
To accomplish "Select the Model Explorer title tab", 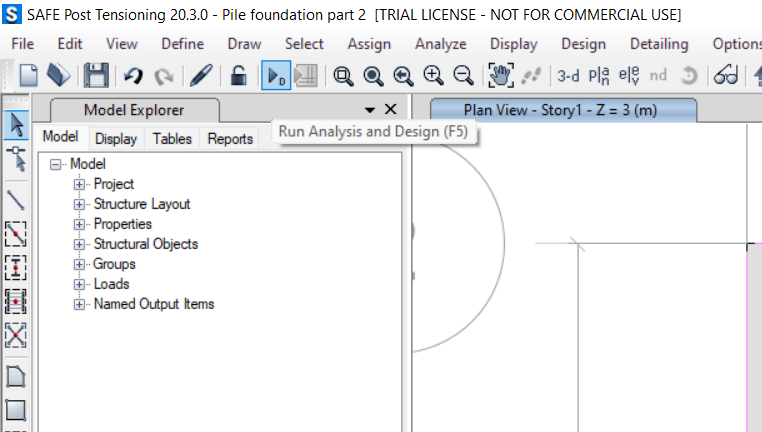I will pos(134,110).
